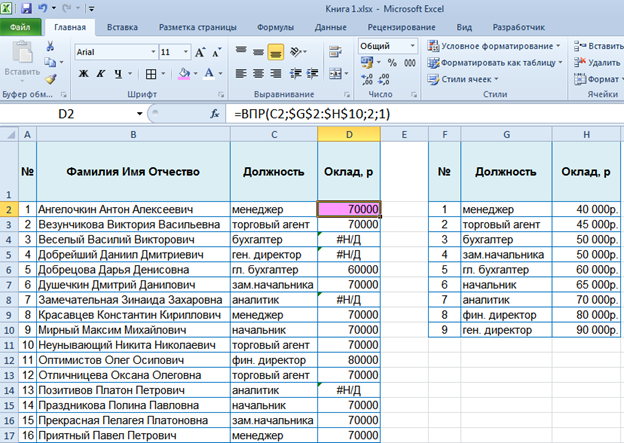Select the Format Painter brush icon

coord(51,78)
